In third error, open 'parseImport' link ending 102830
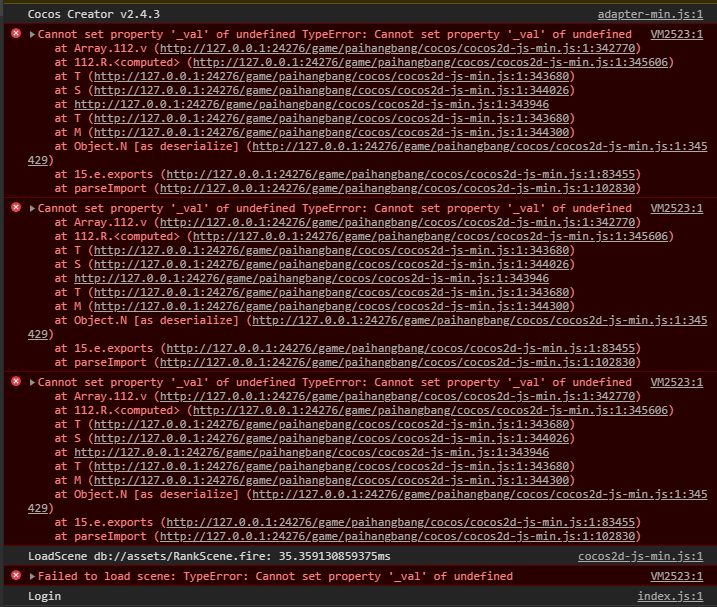Image resolution: width=717 pixels, height=607 pixels. click(397, 536)
